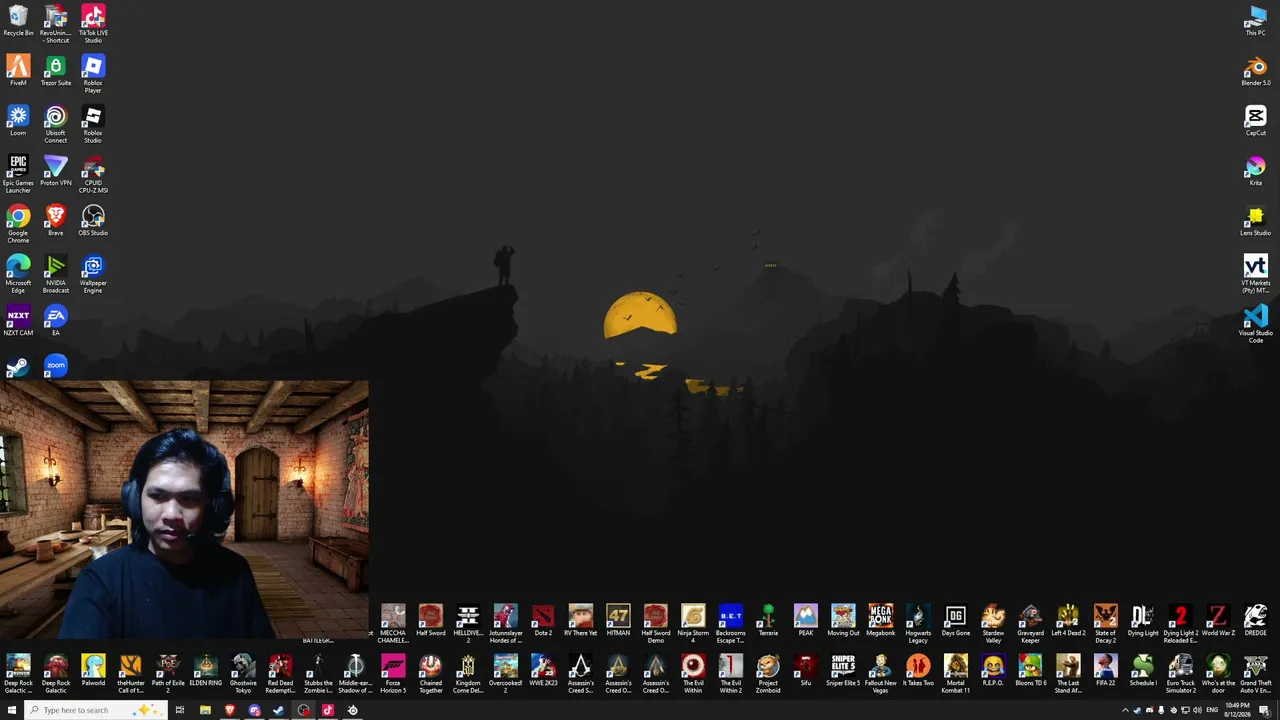
Task: Open Google Chrome desktop shortcut
Action: click(x=18, y=224)
